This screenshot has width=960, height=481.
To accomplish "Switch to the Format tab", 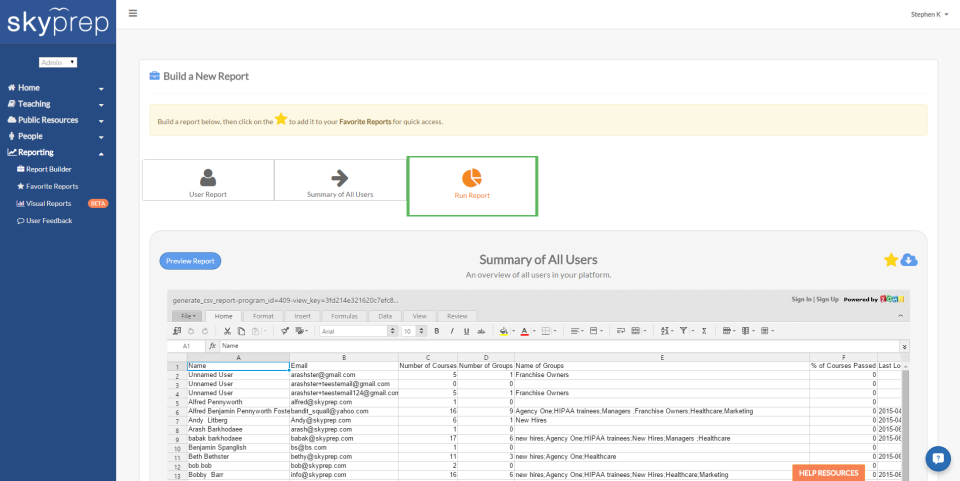I will [263, 316].
